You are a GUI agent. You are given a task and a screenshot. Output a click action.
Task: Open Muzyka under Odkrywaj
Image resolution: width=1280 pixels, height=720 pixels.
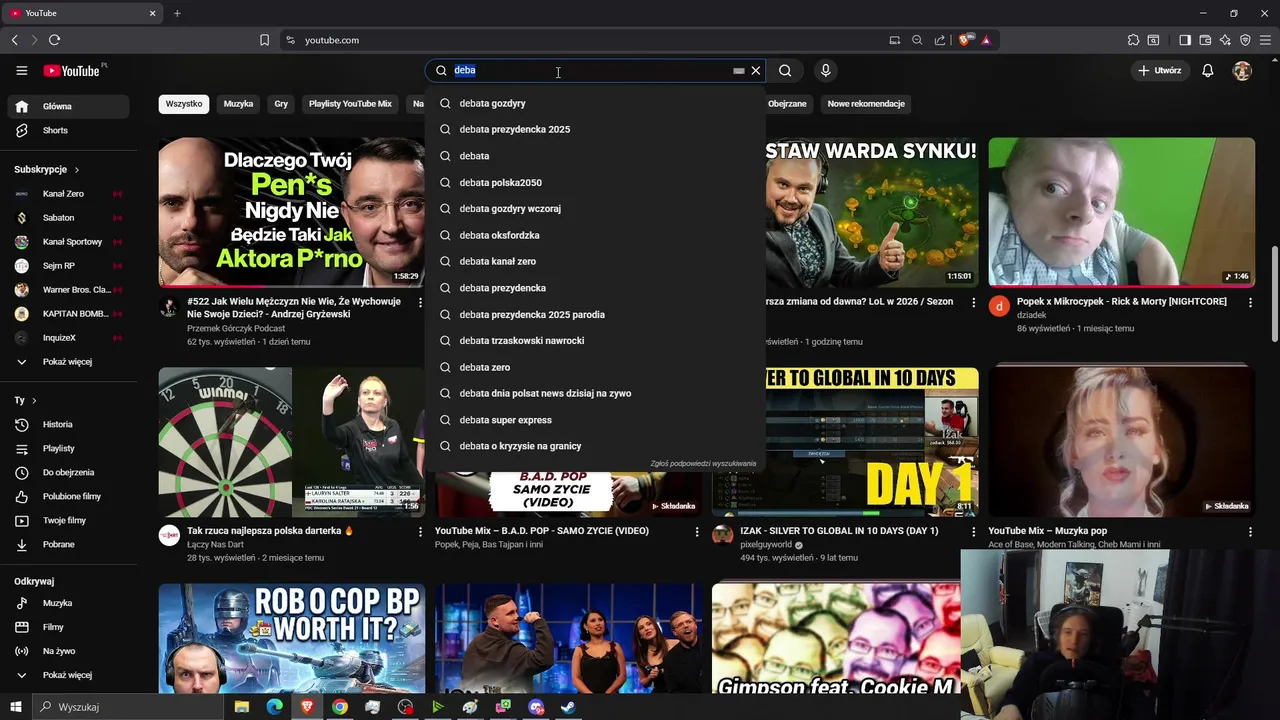click(x=68, y=603)
